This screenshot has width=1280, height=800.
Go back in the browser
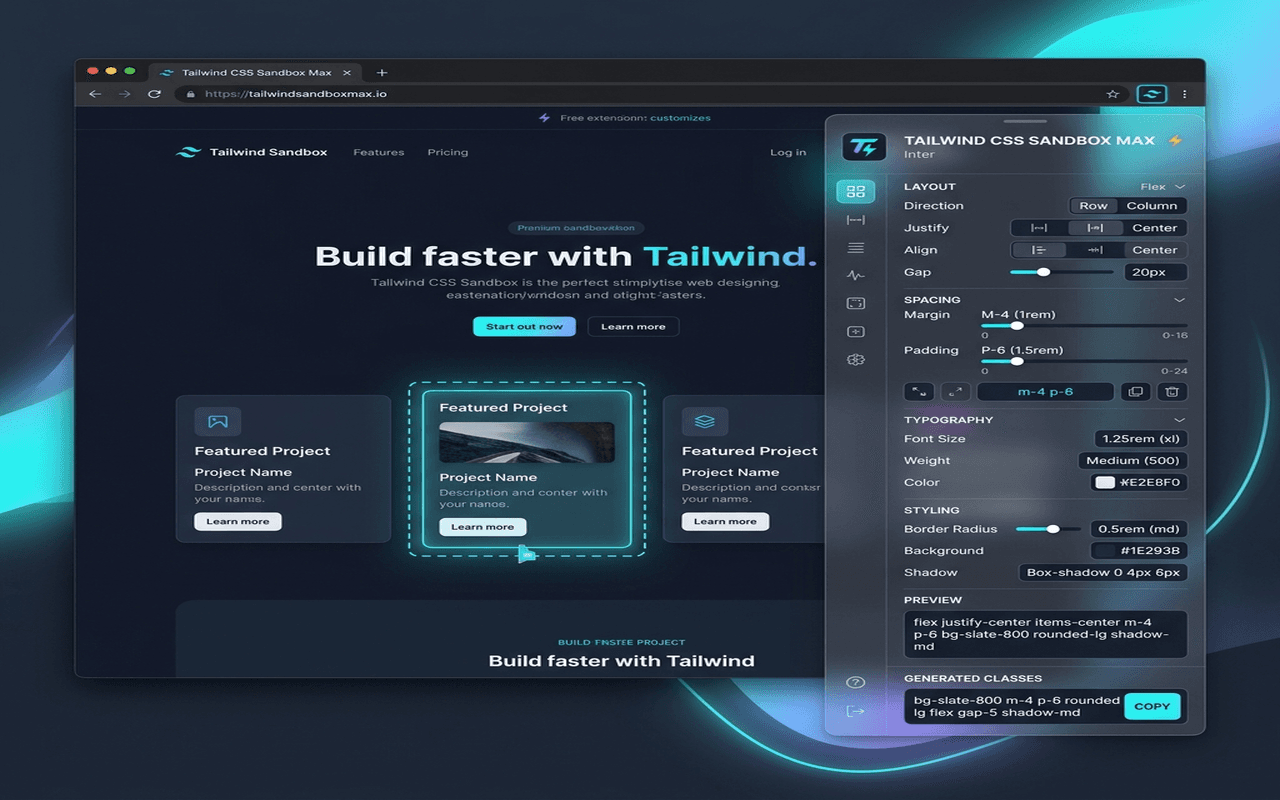(x=95, y=94)
